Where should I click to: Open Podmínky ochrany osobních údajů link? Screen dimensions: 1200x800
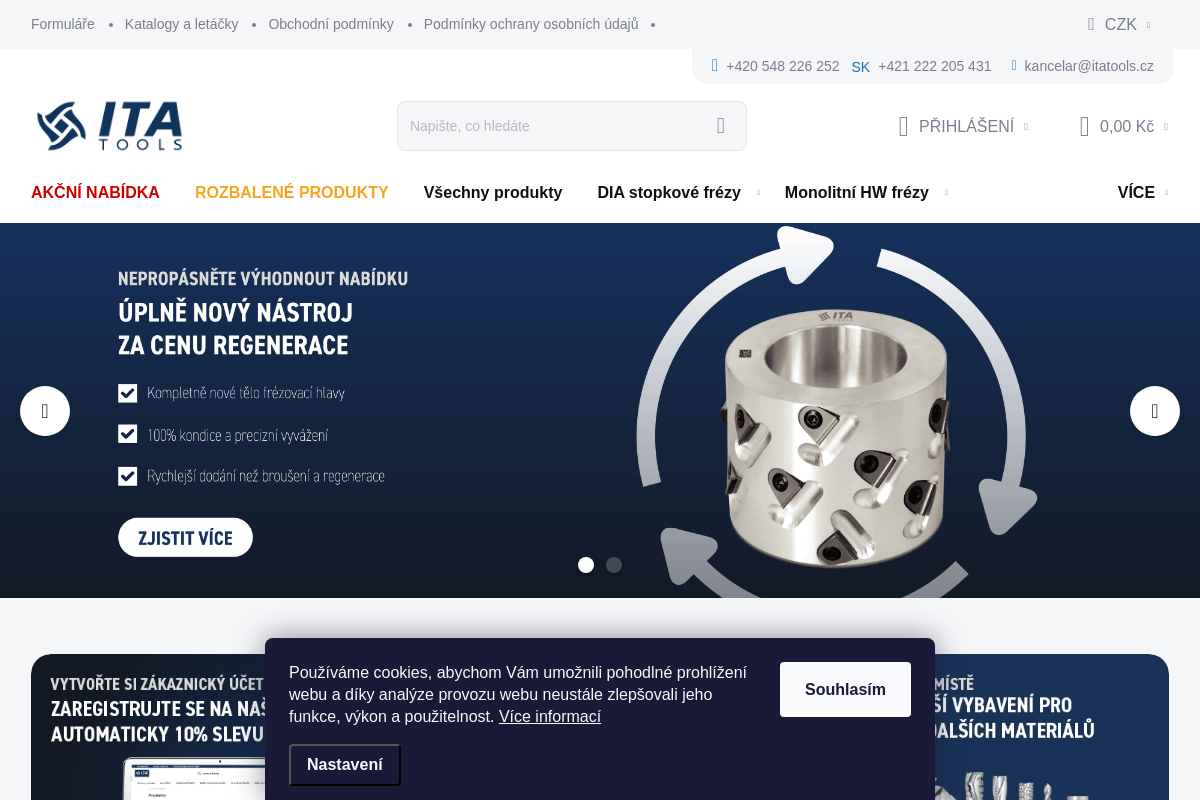click(531, 24)
